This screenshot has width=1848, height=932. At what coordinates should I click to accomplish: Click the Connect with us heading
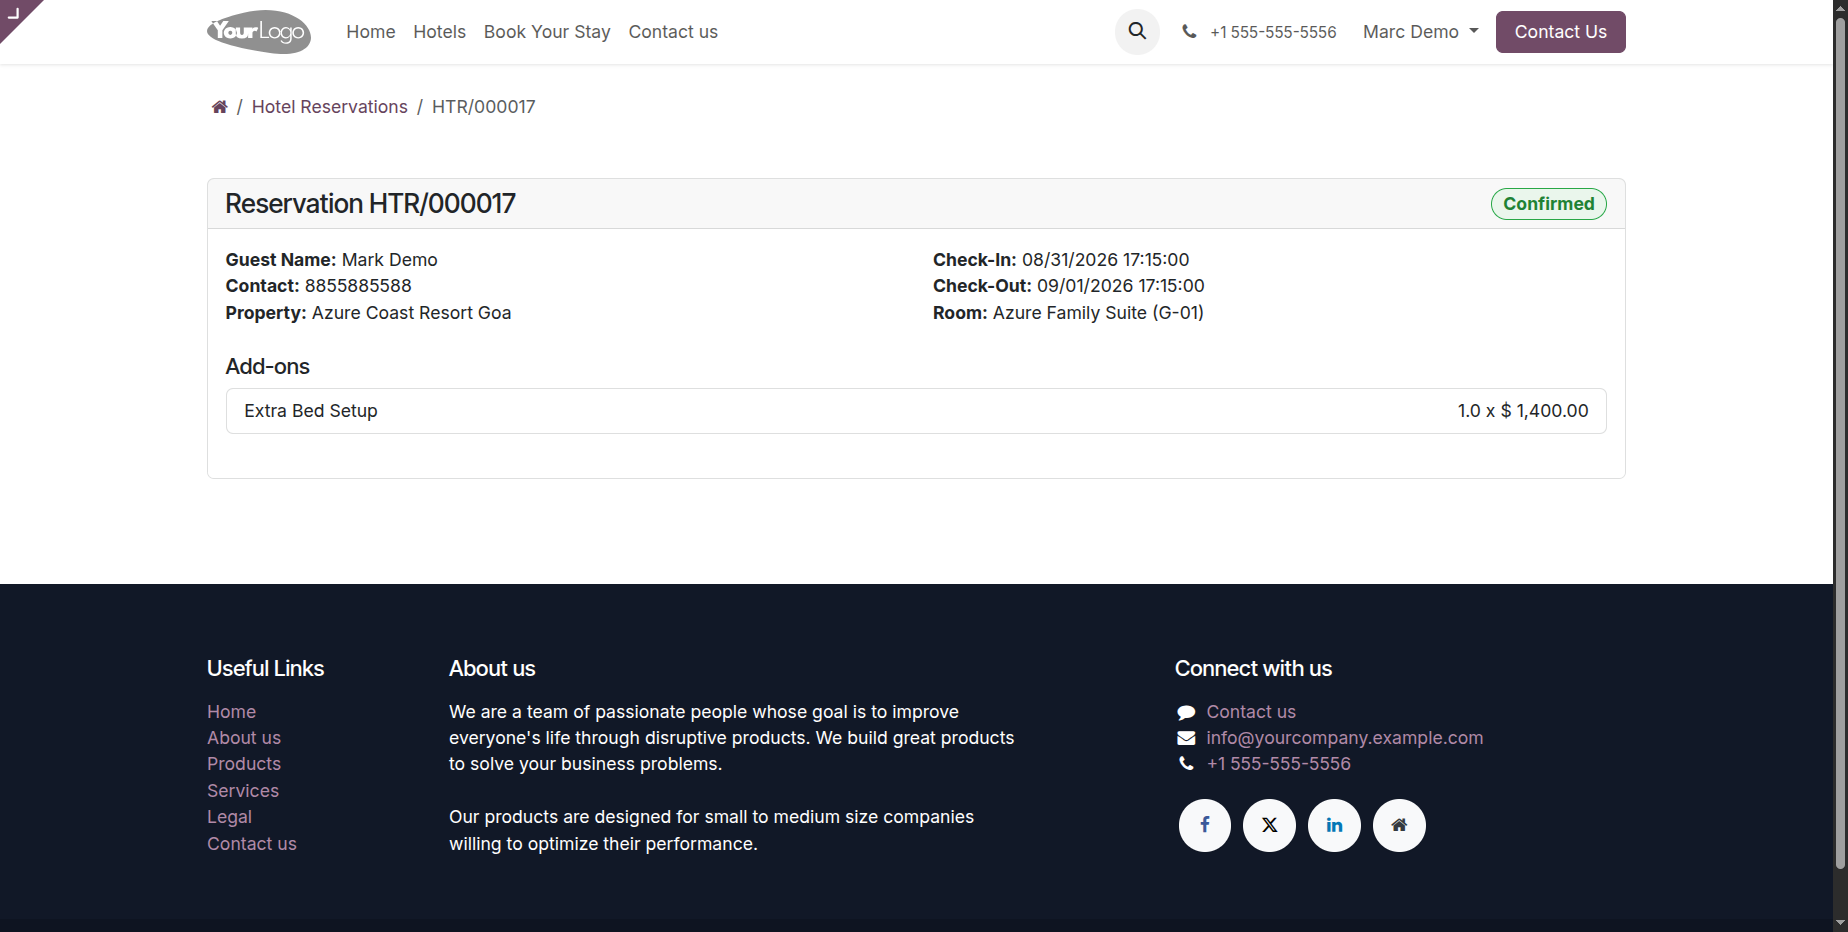click(1253, 669)
